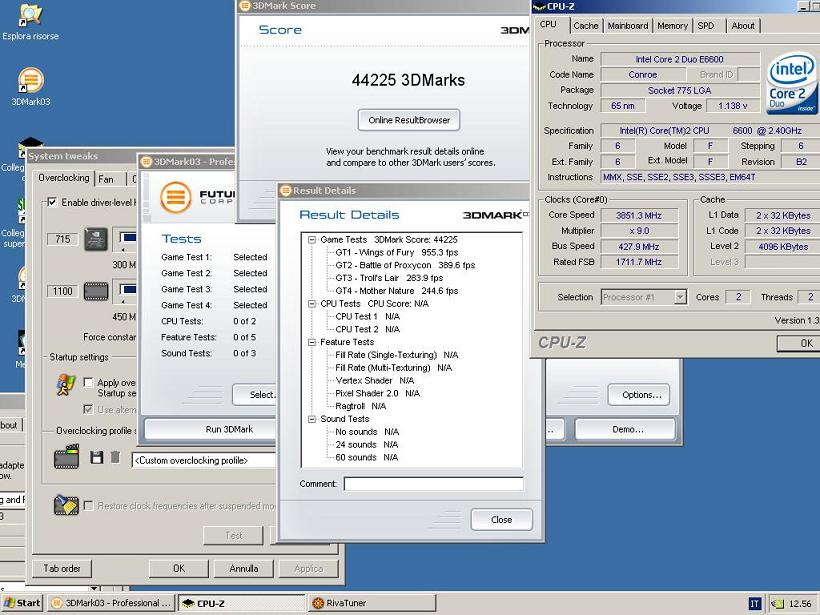Click the Tab order button
This screenshot has height=615, width=820.
point(62,568)
